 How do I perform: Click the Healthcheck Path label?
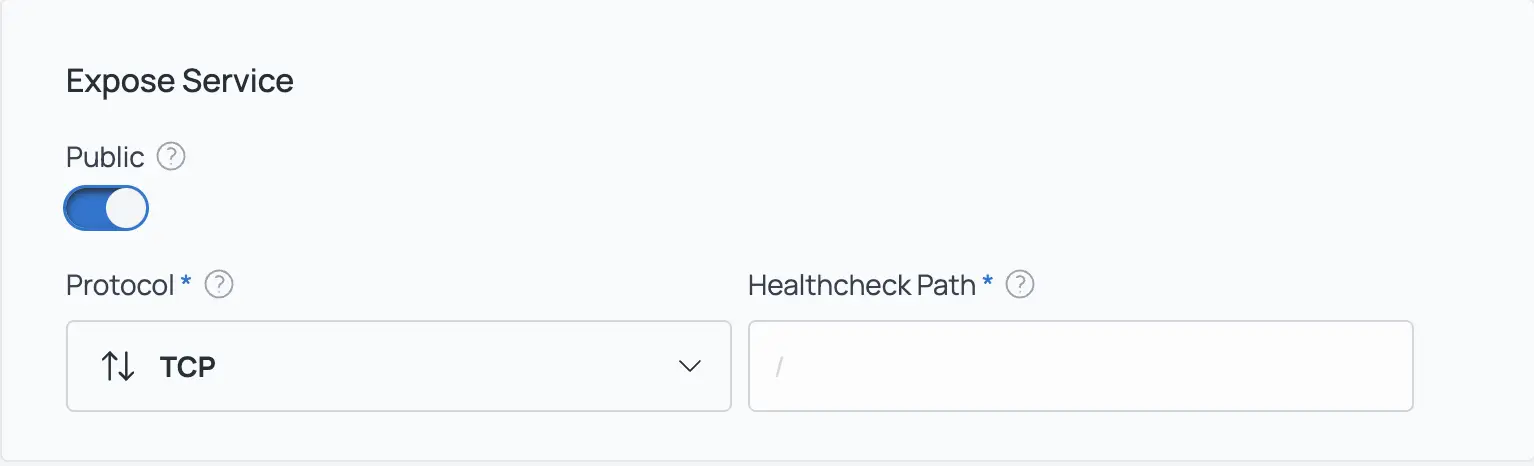[861, 285]
